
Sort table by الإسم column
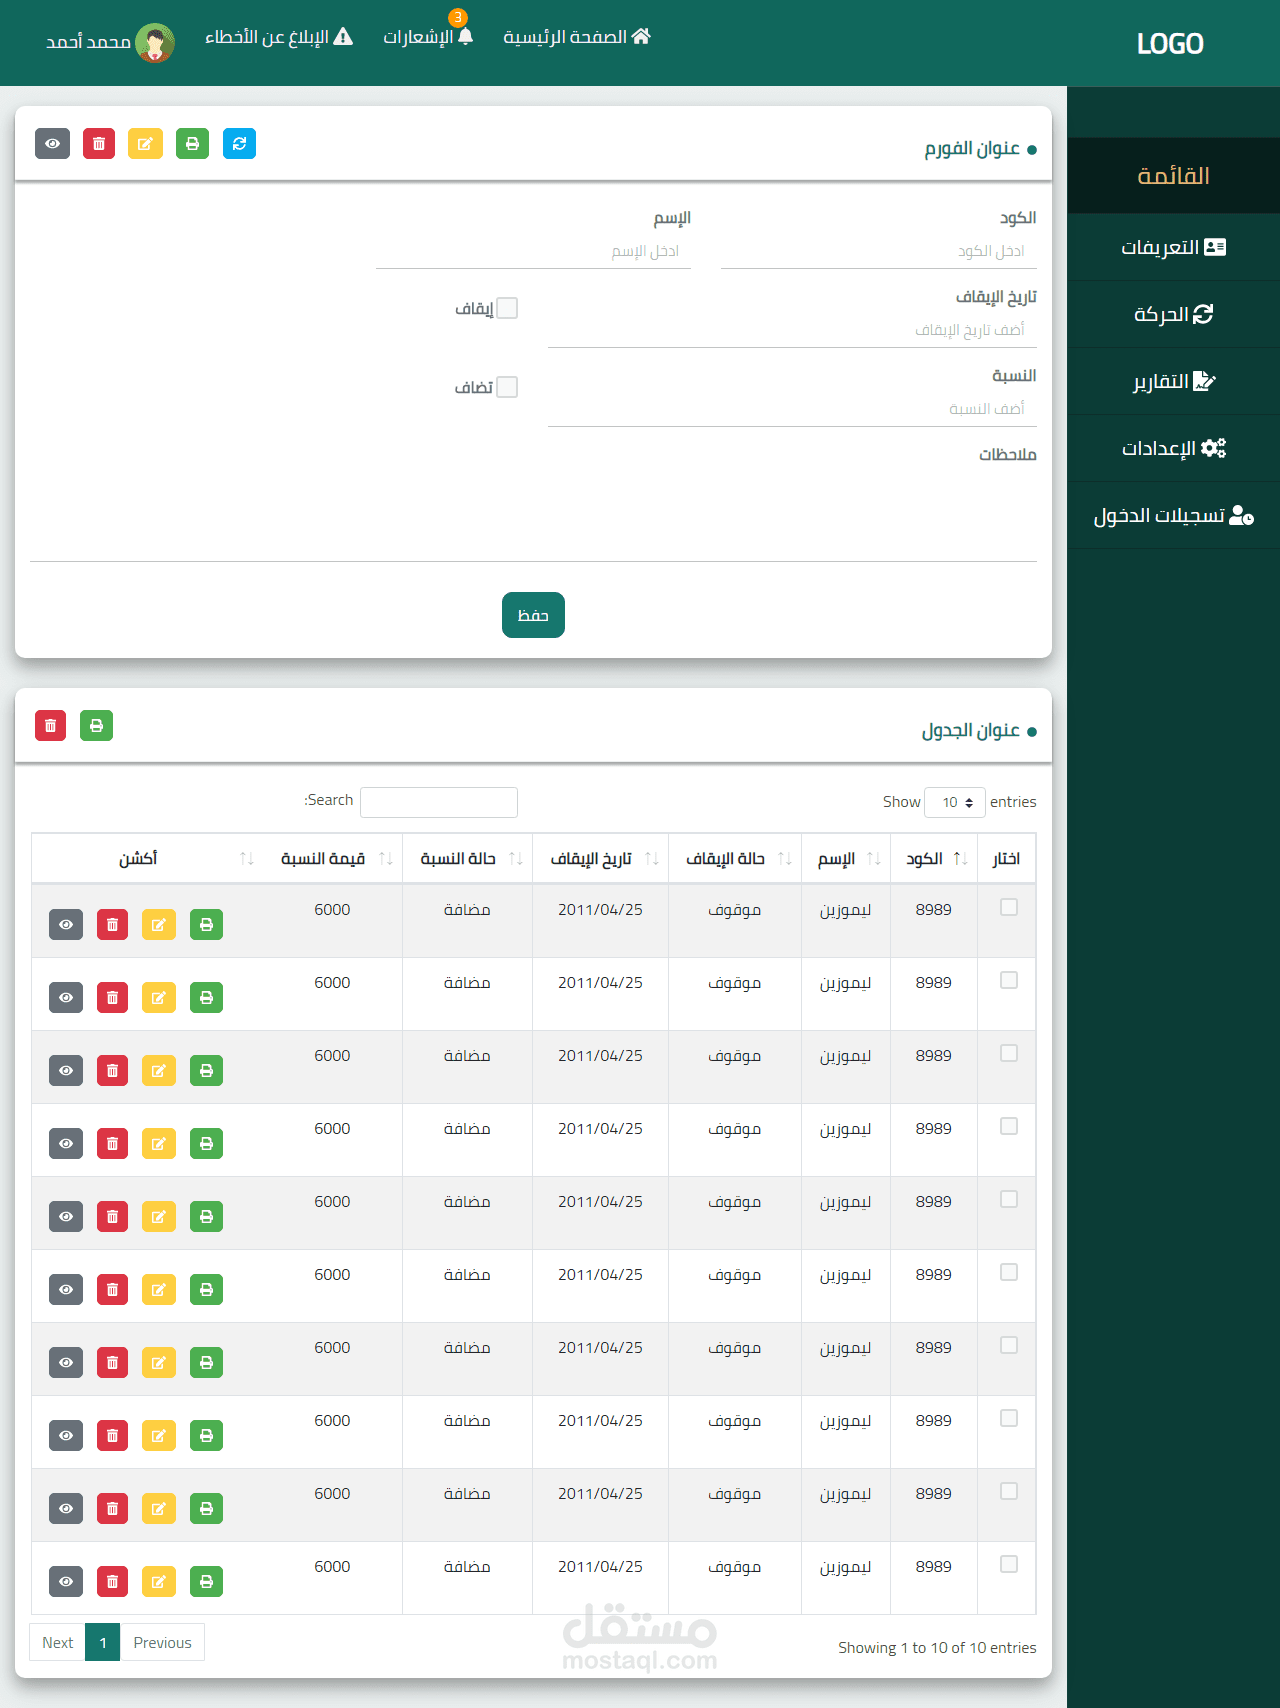click(846, 859)
